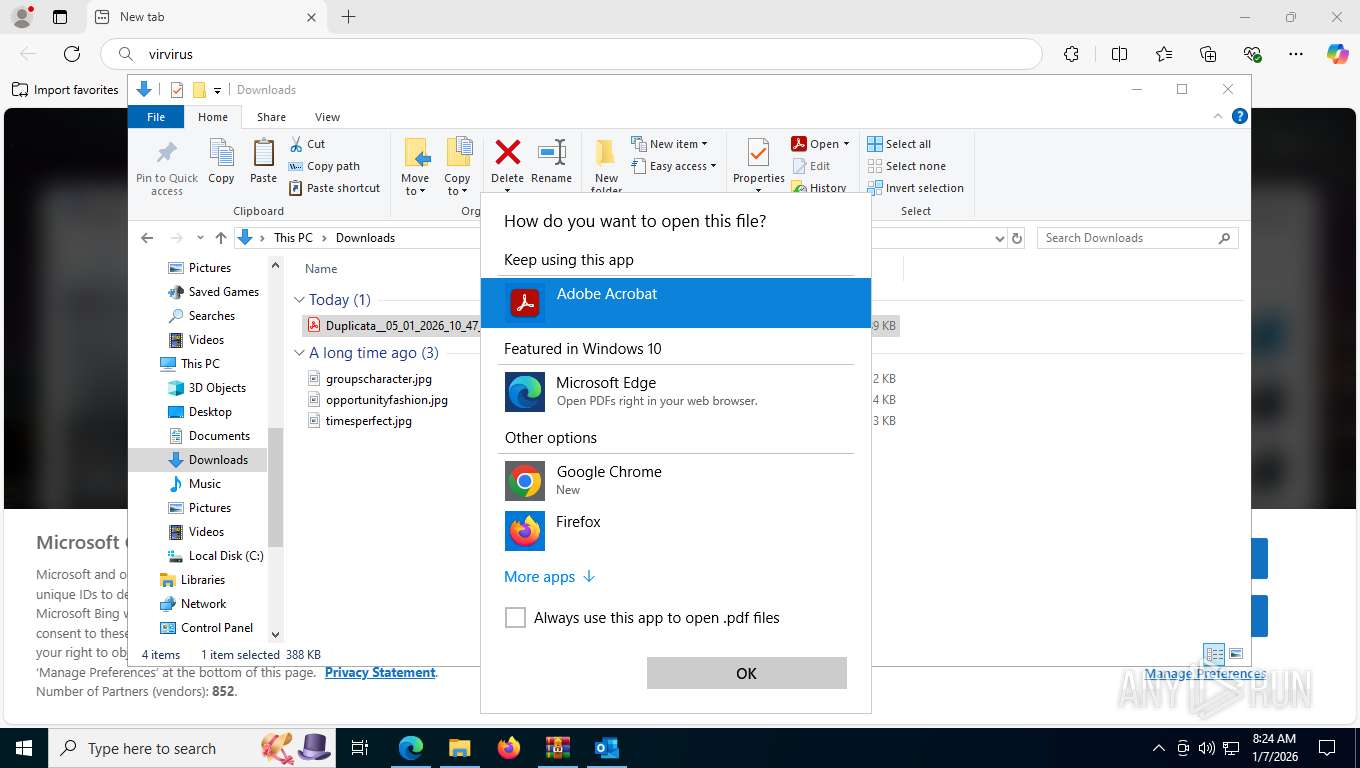Open Privacy Statement link

(380, 673)
